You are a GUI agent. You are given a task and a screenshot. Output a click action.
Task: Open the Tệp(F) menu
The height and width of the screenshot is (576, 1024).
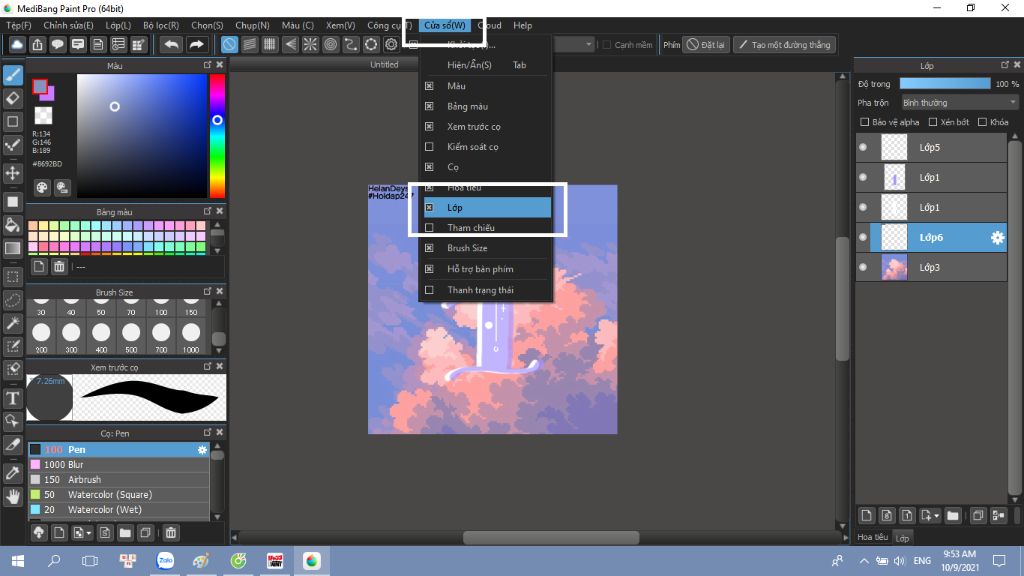18,25
